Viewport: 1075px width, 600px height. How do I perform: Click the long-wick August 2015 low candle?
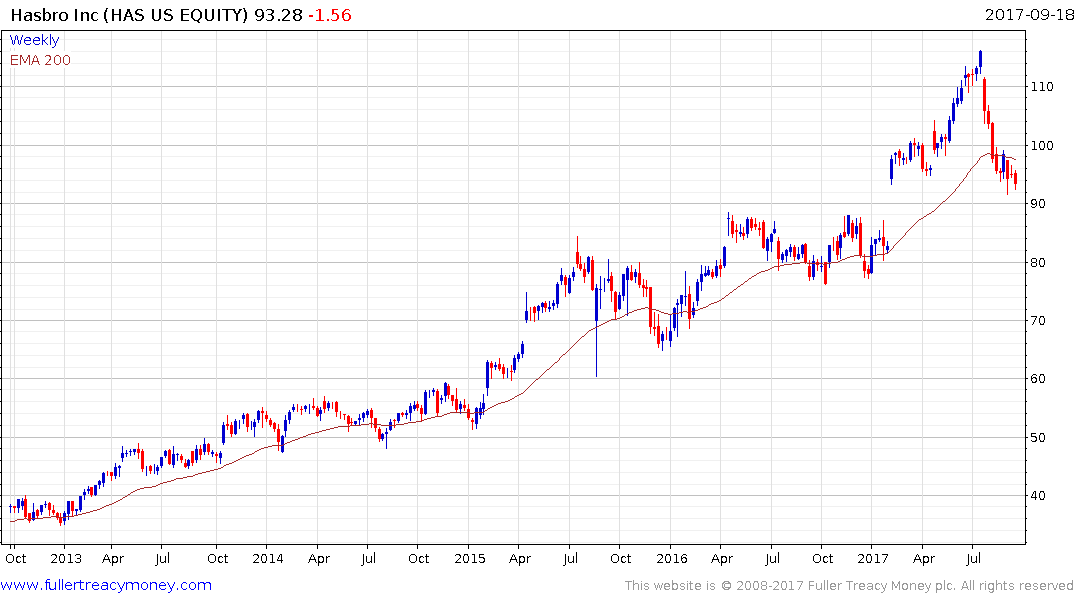point(596,329)
